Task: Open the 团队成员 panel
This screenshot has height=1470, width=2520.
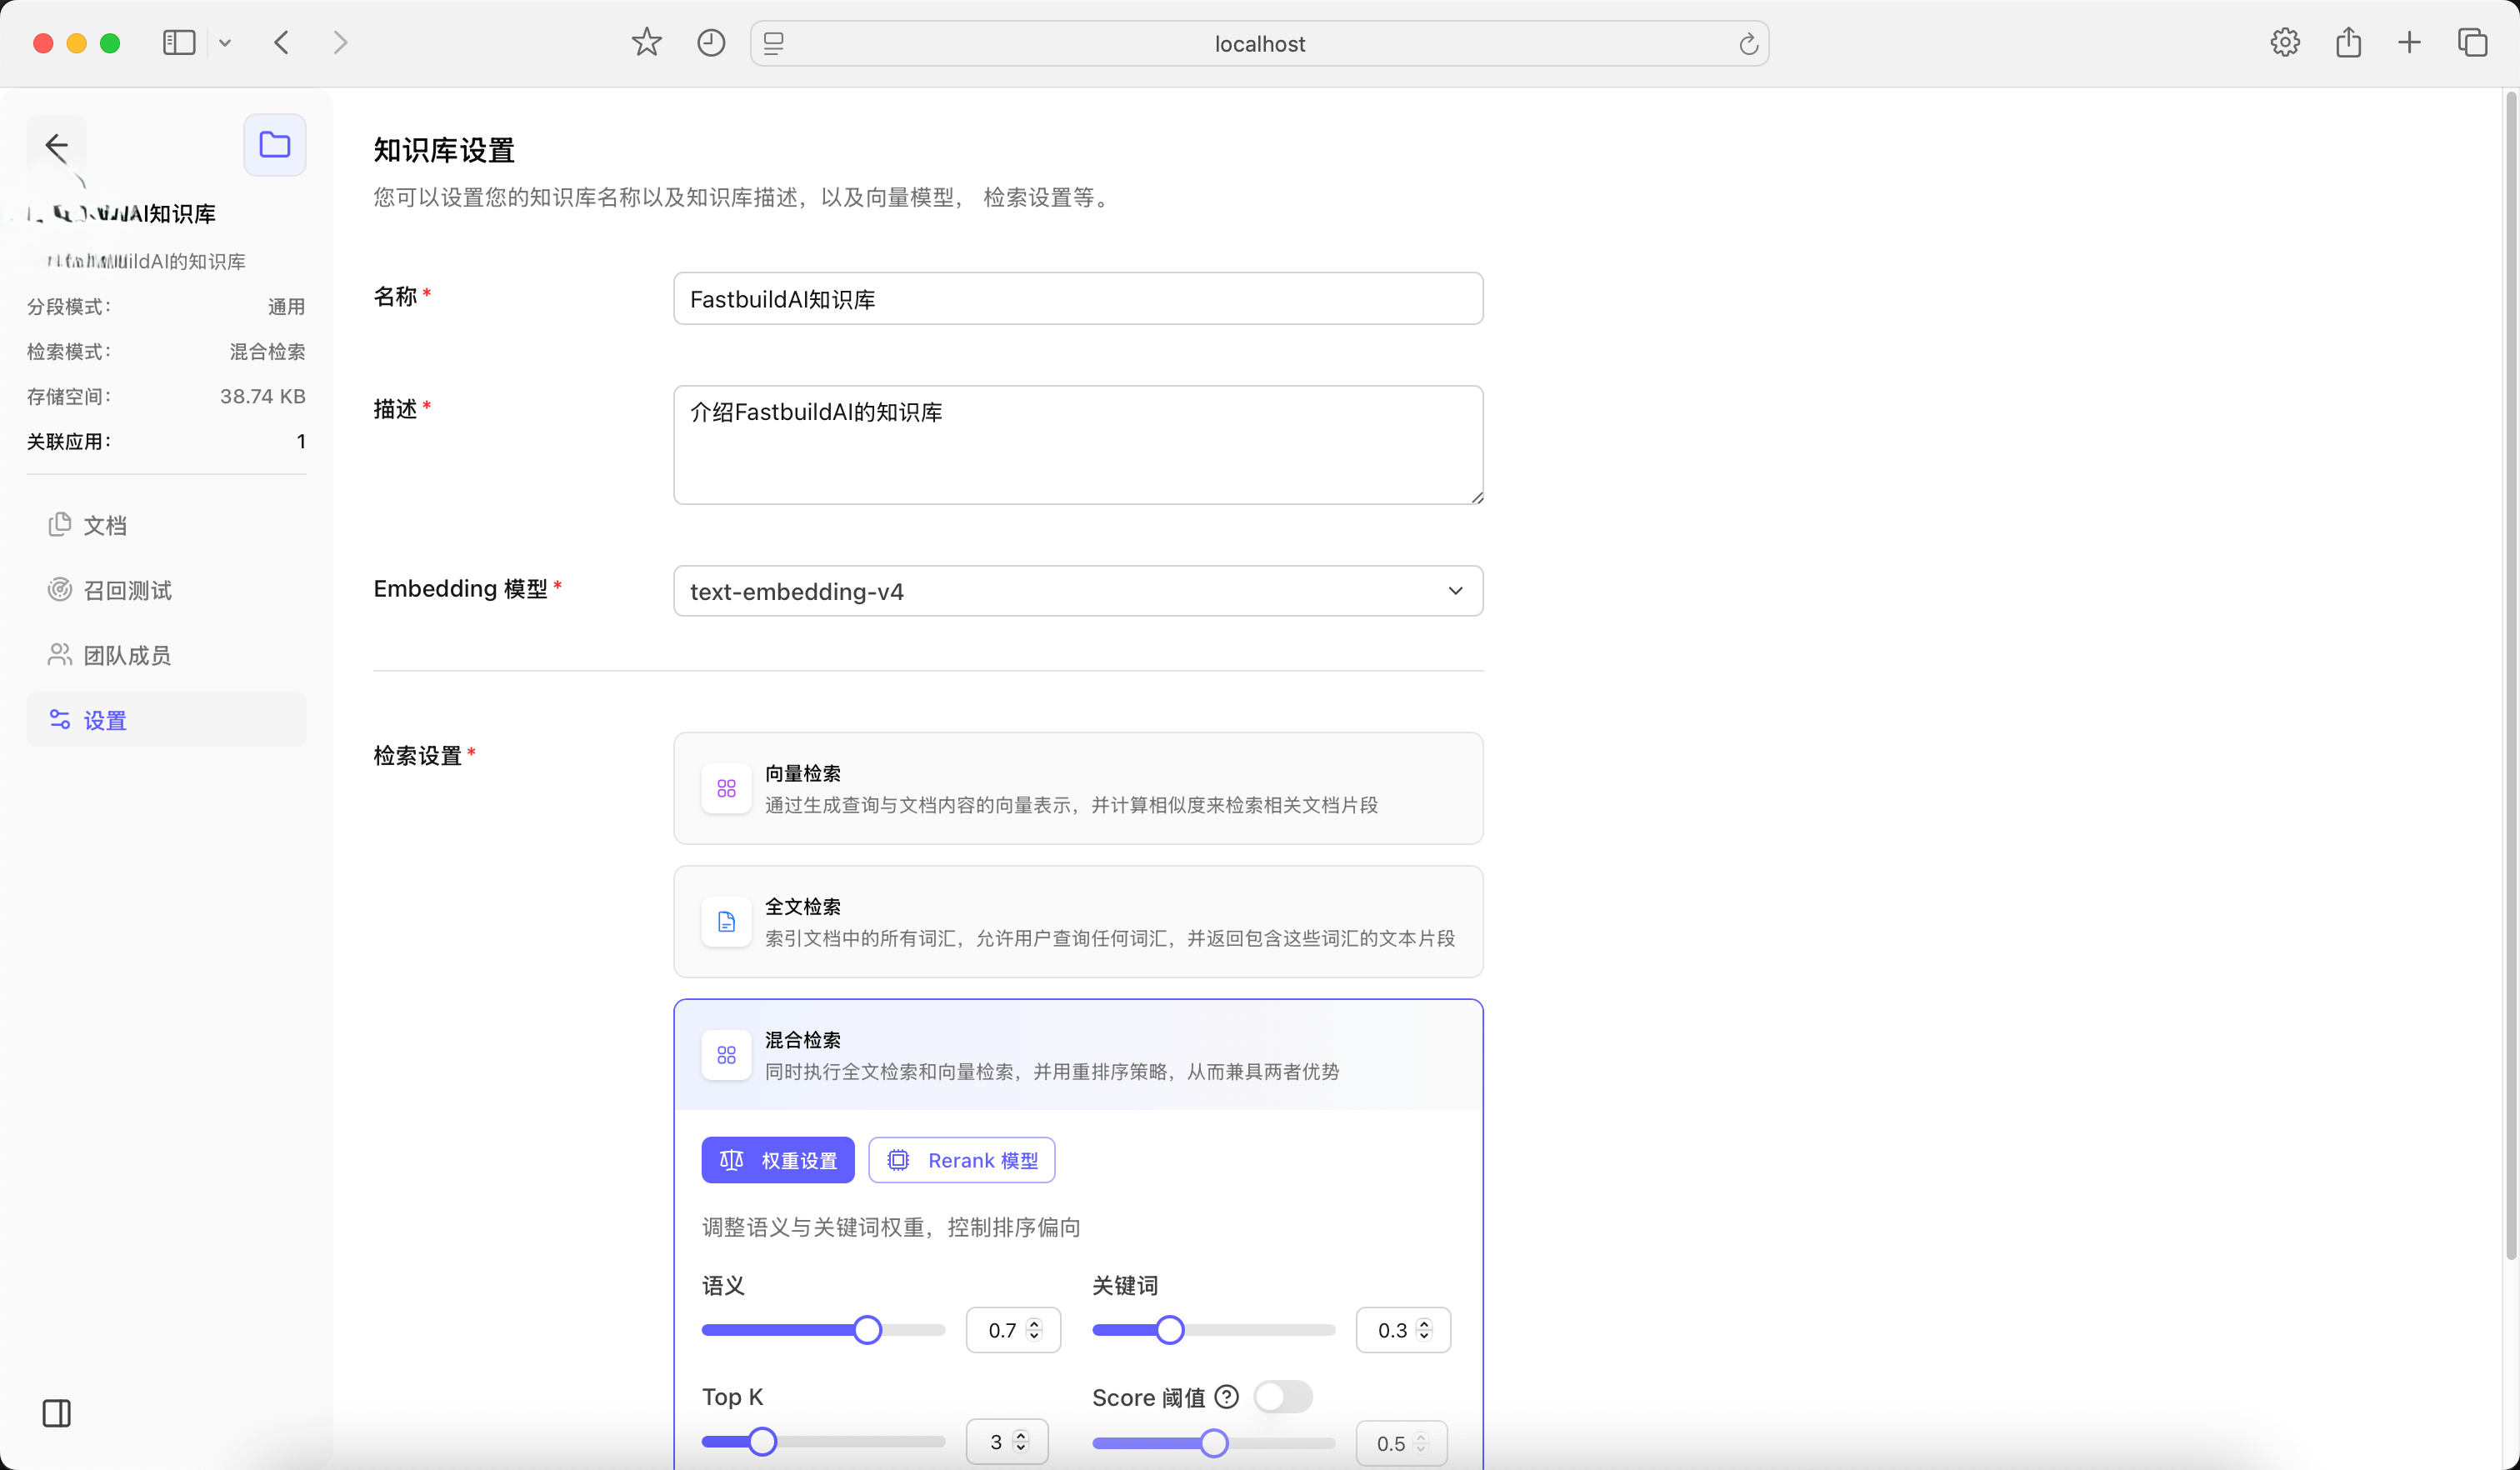Action: (125, 655)
